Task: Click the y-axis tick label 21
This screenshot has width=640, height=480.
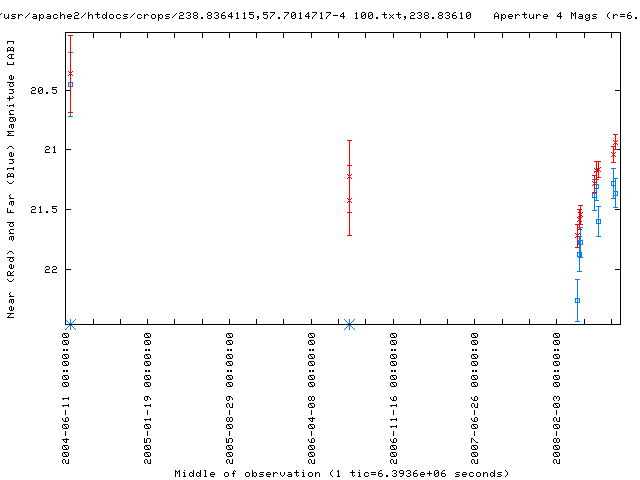Action: tap(51, 150)
